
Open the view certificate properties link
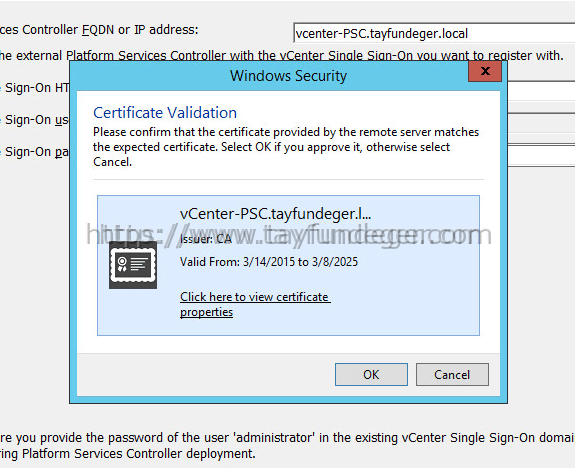[255, 304]
